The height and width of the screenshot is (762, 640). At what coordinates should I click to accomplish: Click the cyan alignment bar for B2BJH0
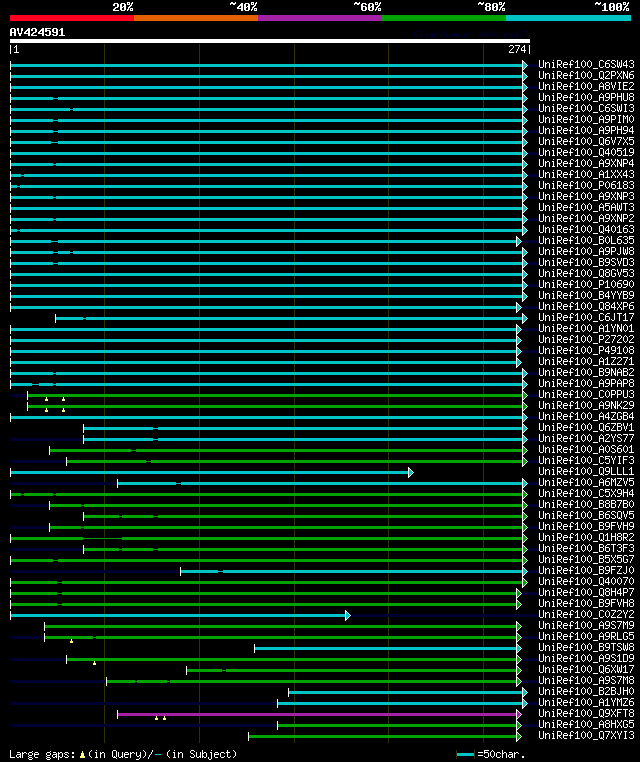point(407,693)
